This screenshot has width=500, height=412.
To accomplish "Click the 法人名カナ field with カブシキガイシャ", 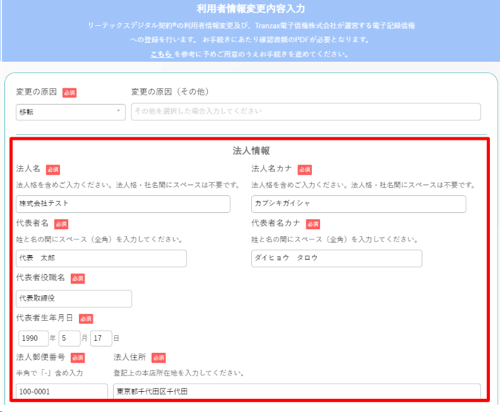I will tap(359, 204).
